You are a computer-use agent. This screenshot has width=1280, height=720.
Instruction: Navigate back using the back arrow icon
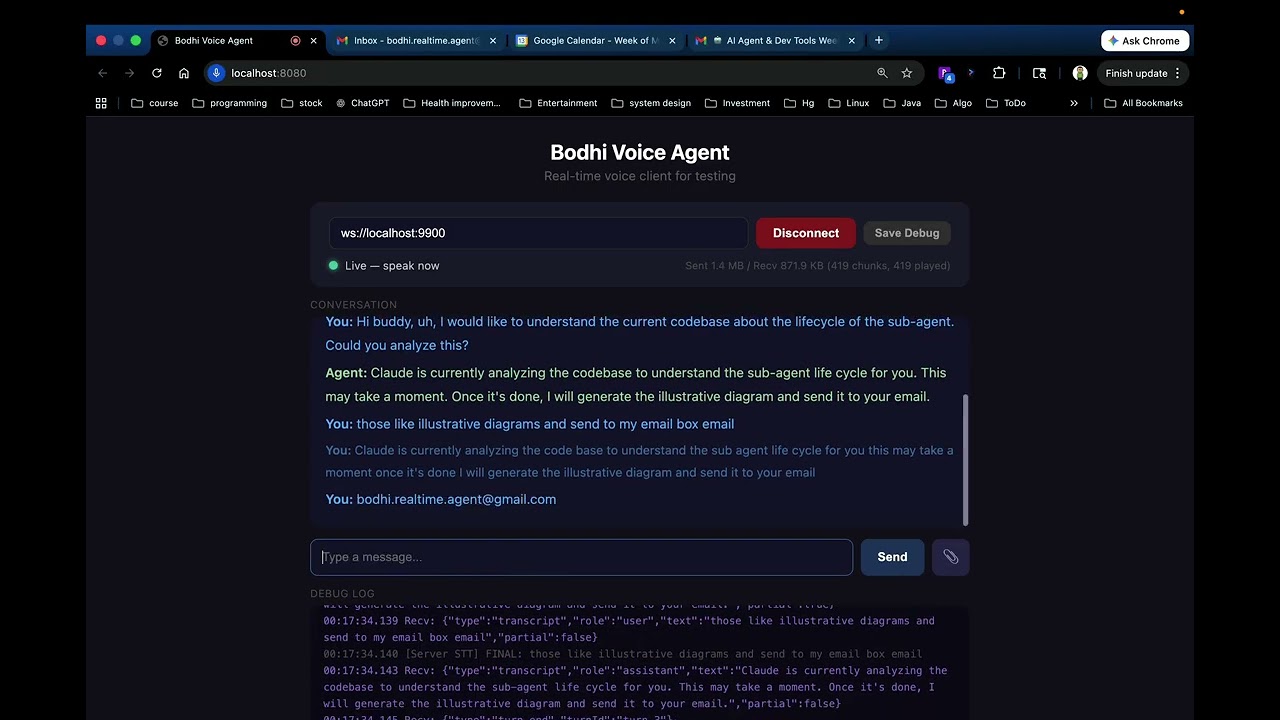coord(102,73)
